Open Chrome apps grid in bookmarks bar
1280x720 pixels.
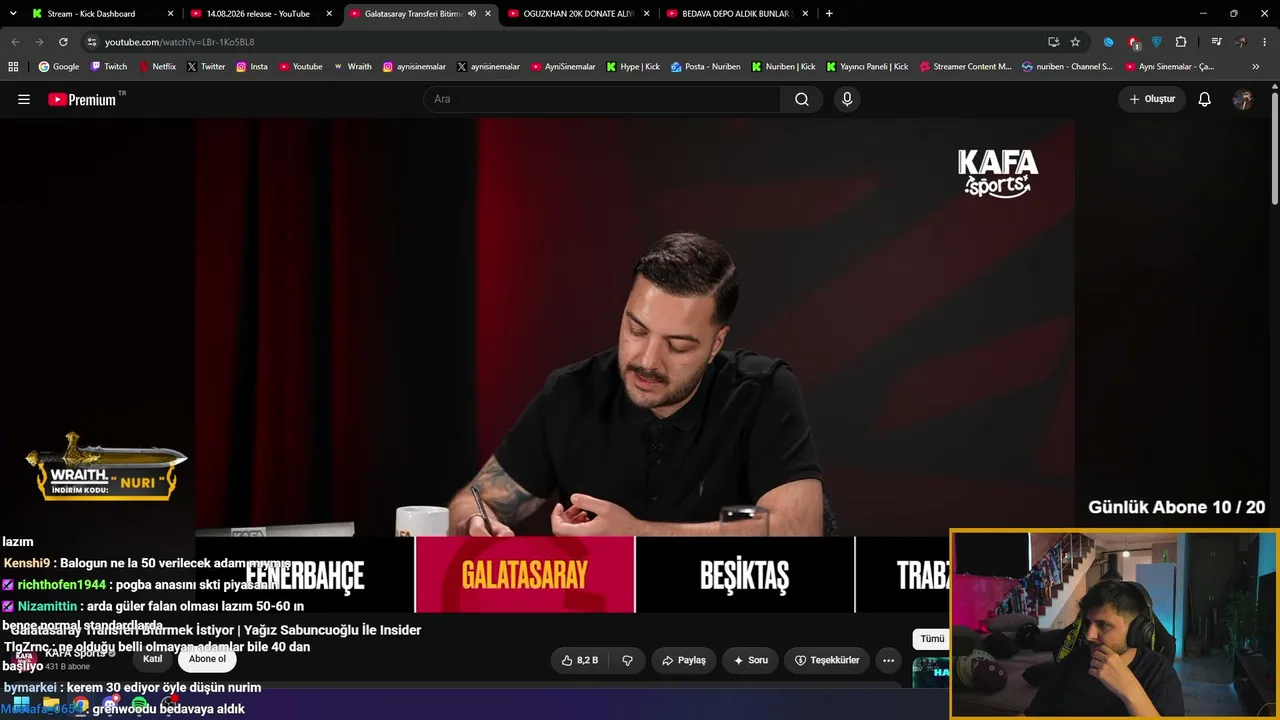13,66
